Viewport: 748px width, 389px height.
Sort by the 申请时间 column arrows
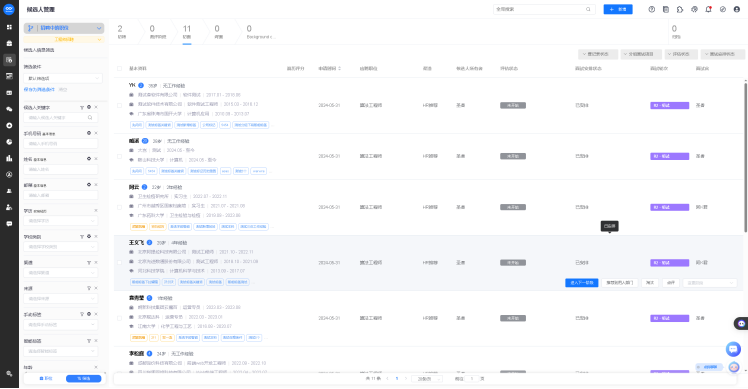pyautogui.click(x=340, y=68)
